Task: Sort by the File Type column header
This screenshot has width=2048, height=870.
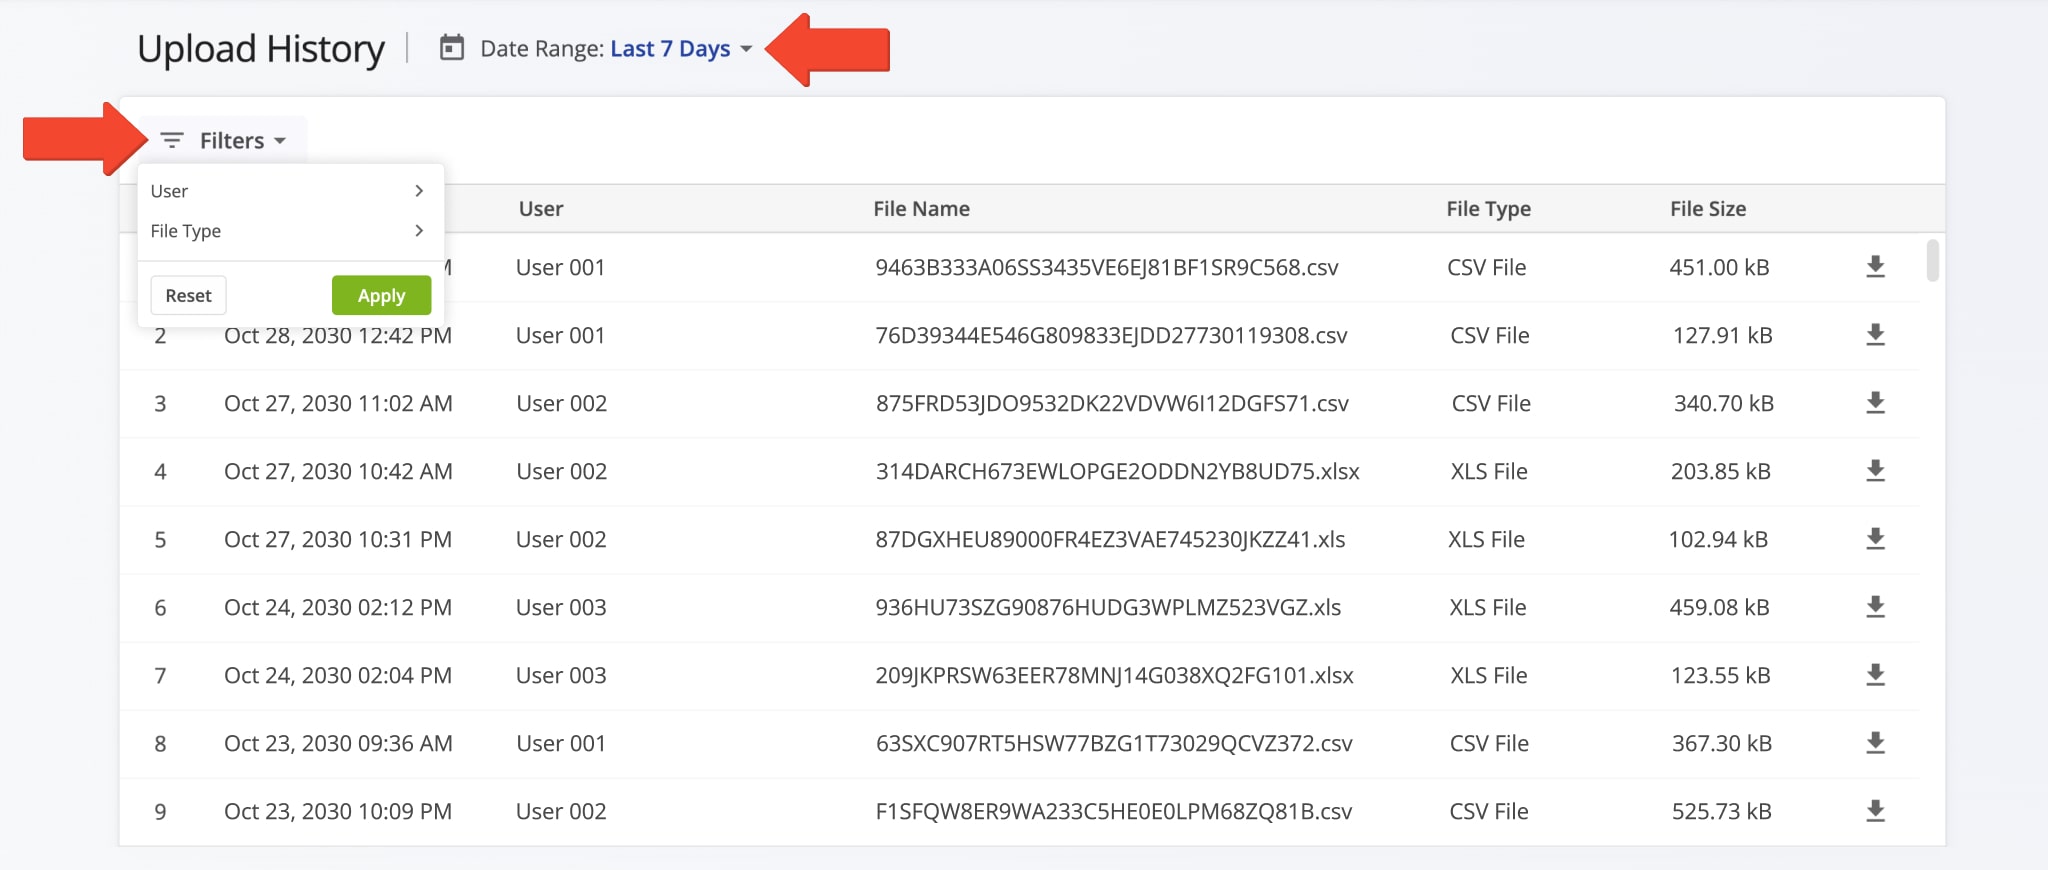Action: click(1488, 209)
